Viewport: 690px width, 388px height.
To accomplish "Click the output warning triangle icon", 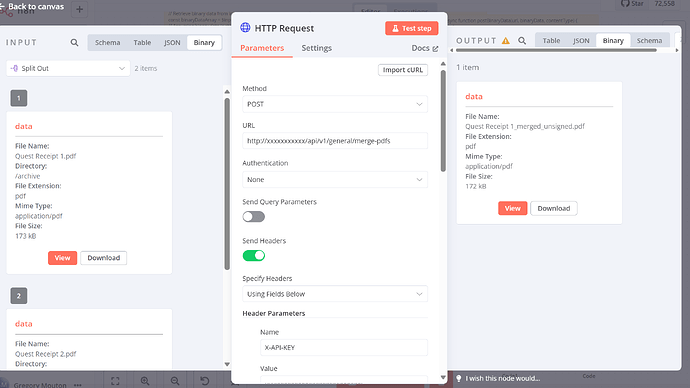I will [x=506, y=40].
